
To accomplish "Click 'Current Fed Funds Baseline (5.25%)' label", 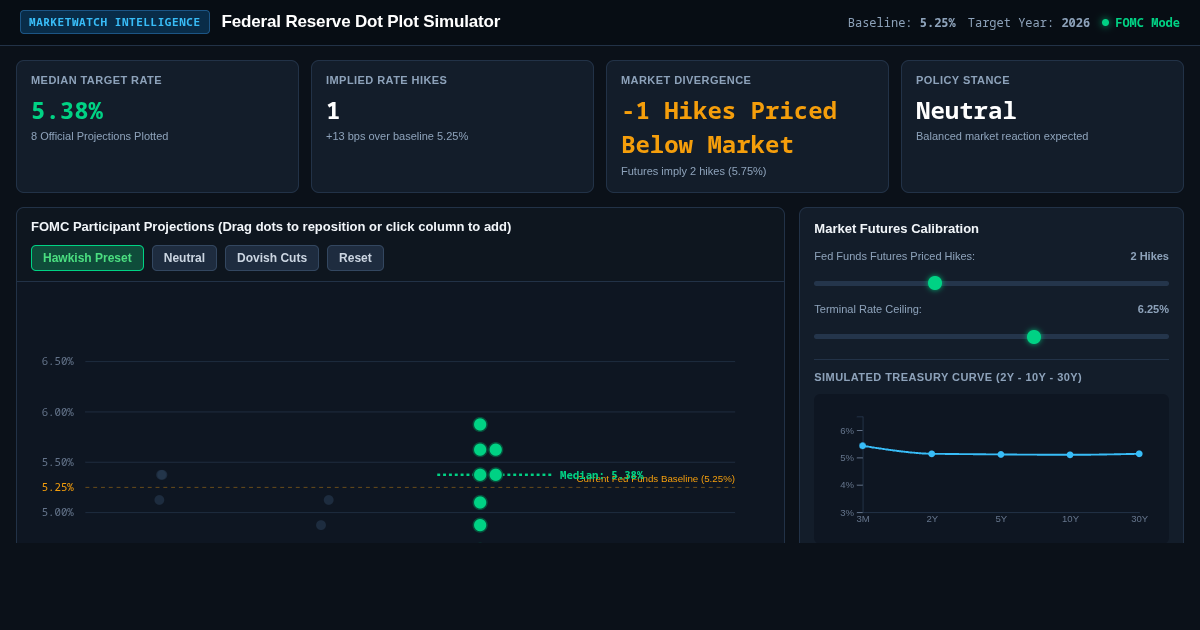I will [x=655, y=479].
